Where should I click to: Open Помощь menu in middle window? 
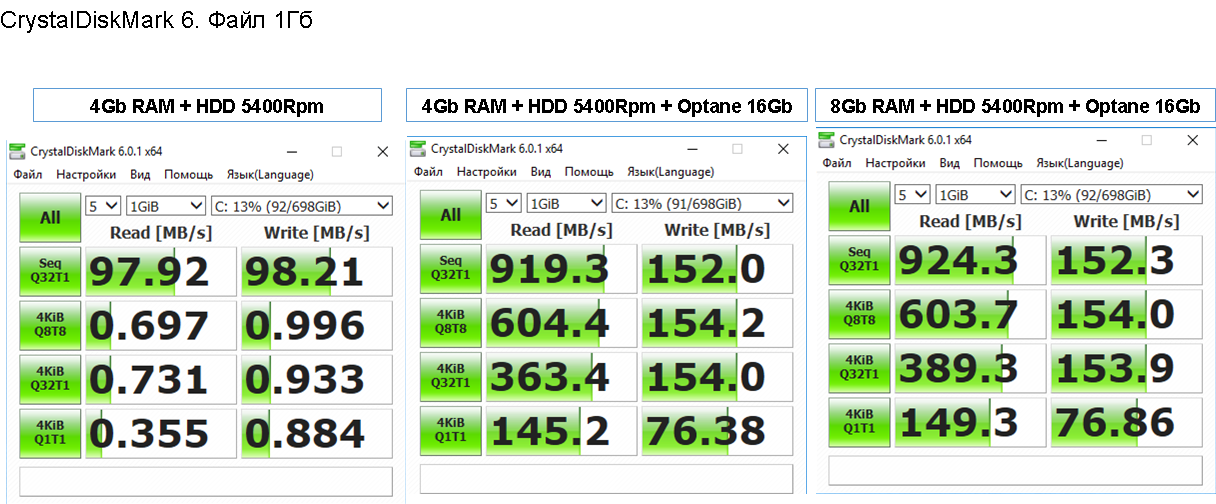(x=589, y=172)
